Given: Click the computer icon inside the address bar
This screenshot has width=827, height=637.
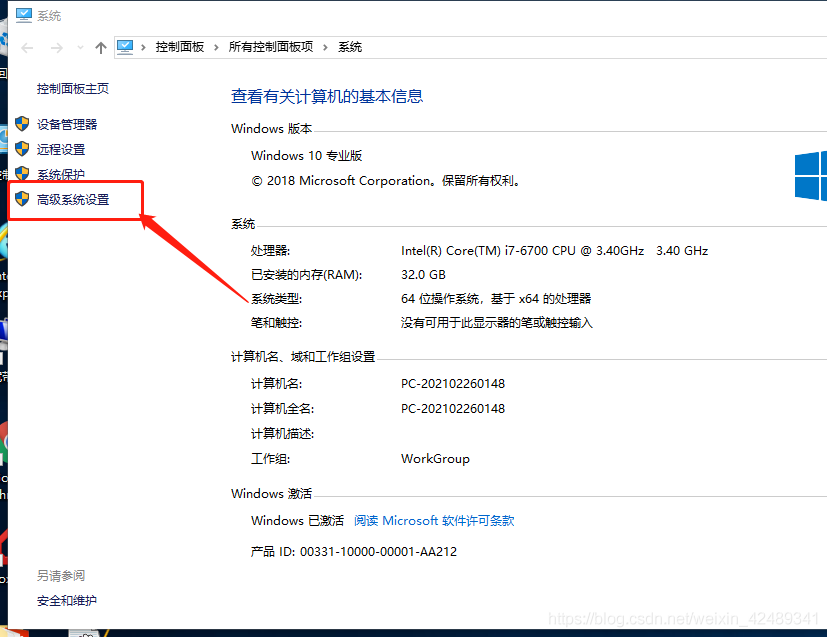Looking at the screenshot, I should click(x=126, y=46).
